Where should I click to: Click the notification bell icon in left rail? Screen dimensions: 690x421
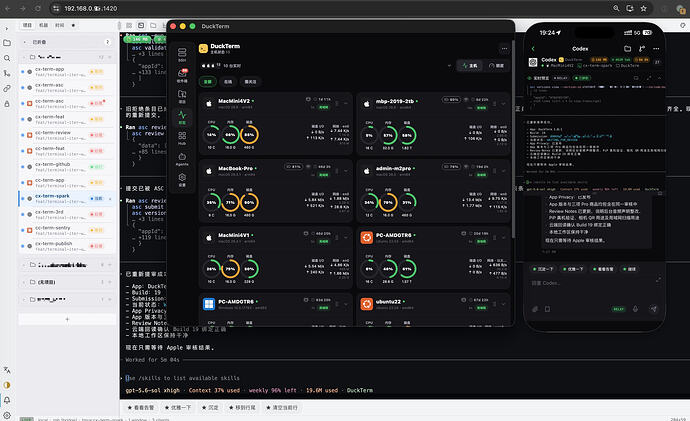tap(7, 400)
